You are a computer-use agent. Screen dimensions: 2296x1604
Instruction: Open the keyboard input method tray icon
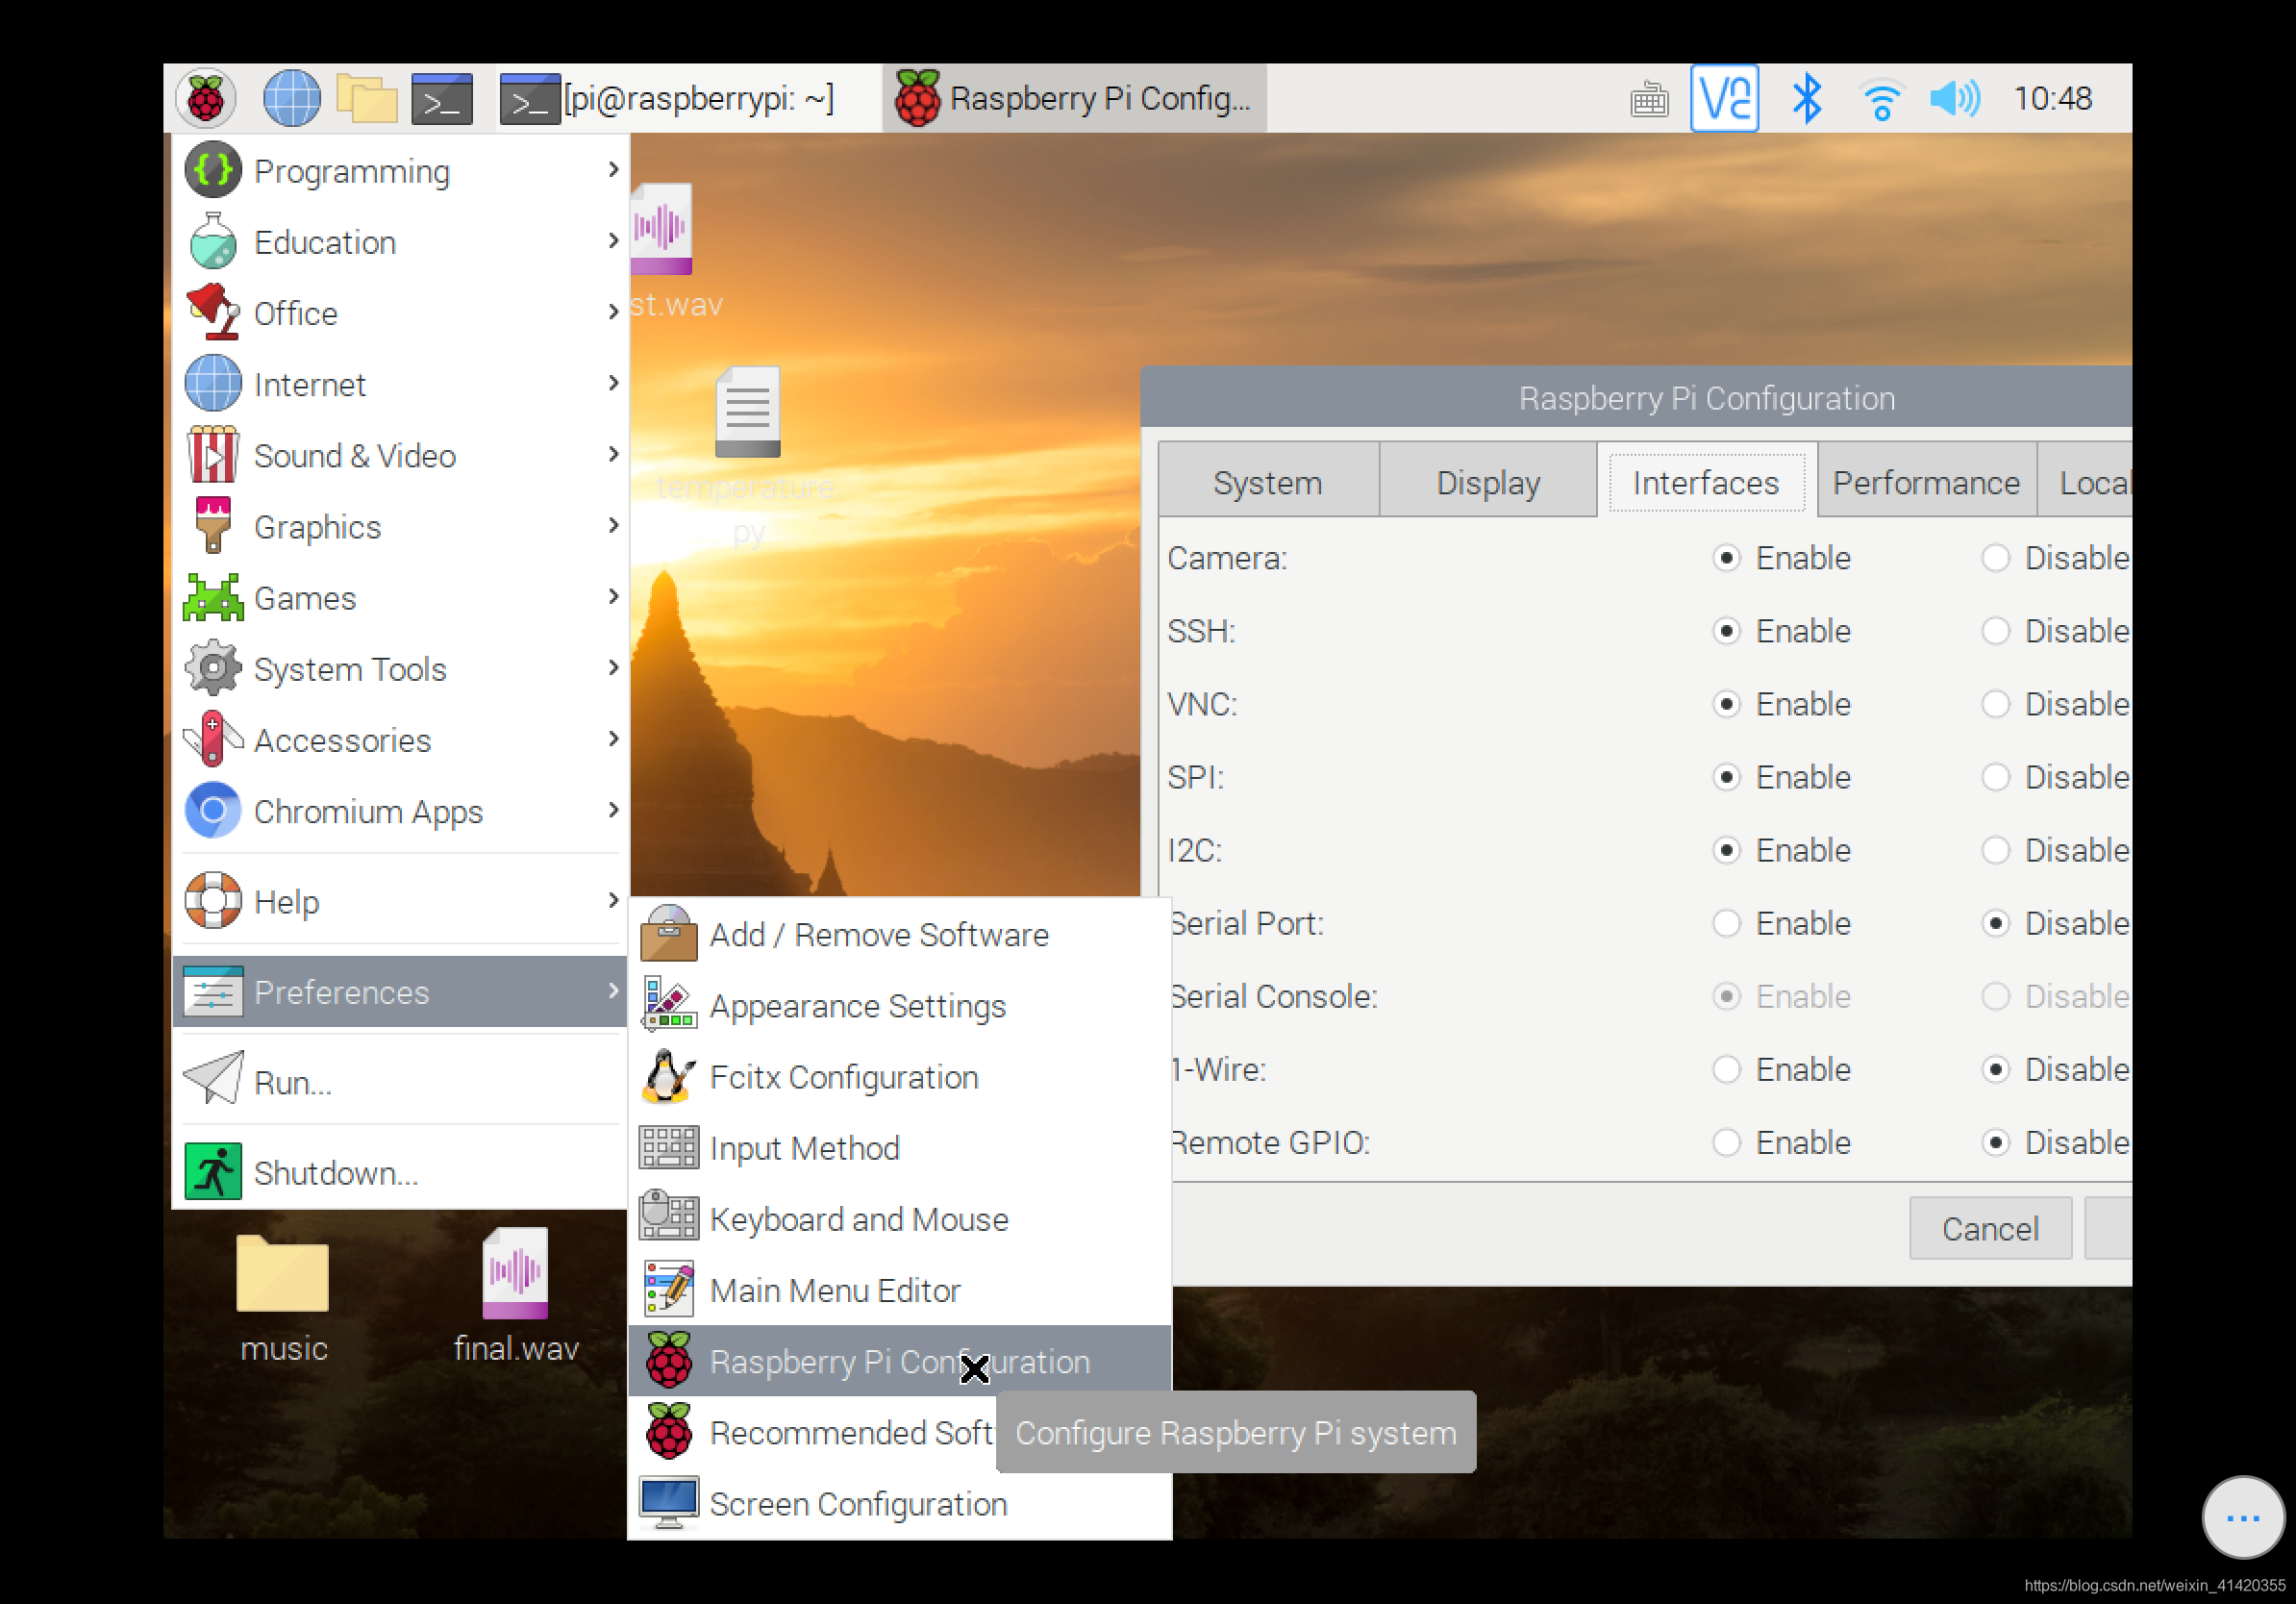(1649, 99)
